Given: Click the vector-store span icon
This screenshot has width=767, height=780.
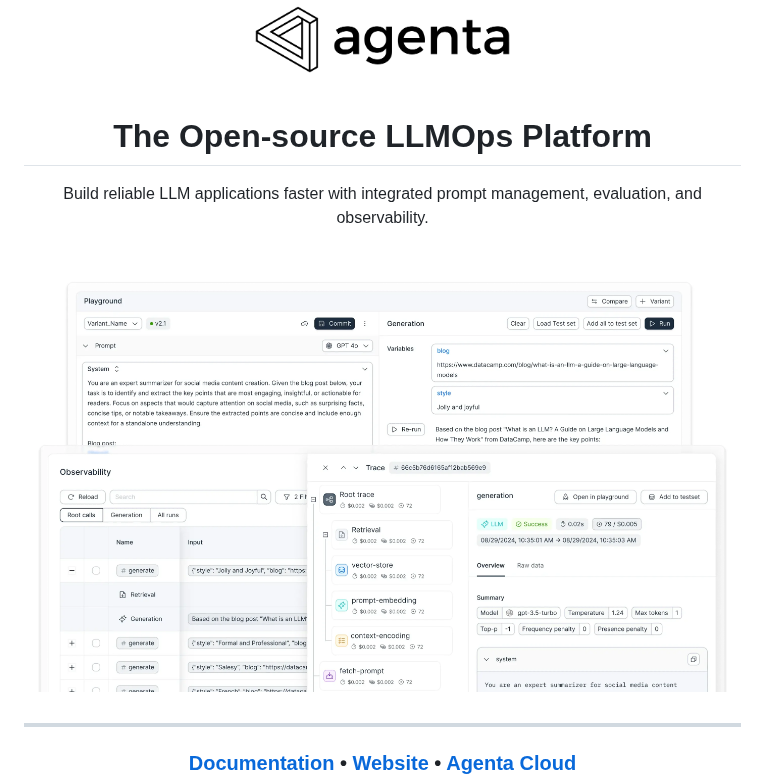Looking at the screenshot, I should coord(342,570).
